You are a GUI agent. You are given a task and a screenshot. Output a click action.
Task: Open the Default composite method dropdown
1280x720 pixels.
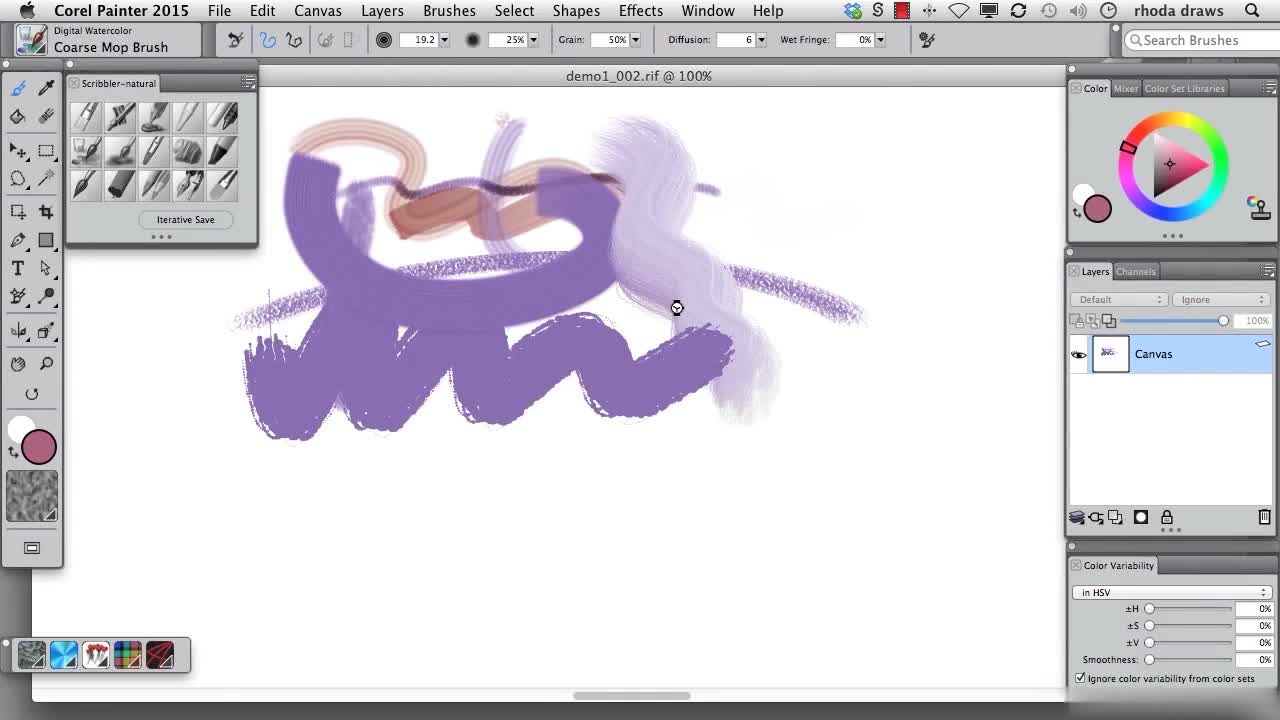coord(1120,300)
